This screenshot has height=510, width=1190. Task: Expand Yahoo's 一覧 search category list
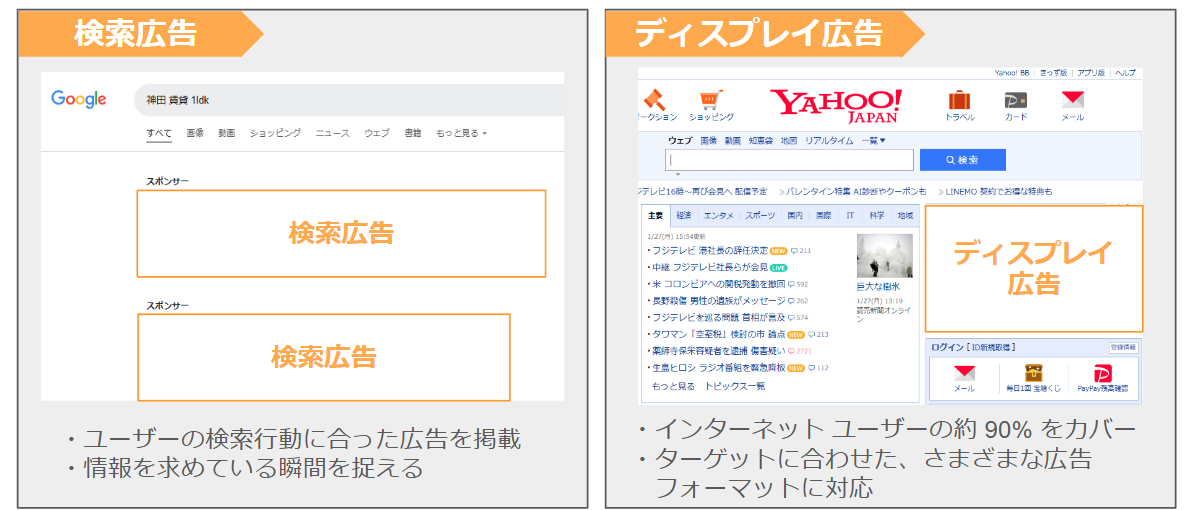pyautogui.click(x=873, y=140)
